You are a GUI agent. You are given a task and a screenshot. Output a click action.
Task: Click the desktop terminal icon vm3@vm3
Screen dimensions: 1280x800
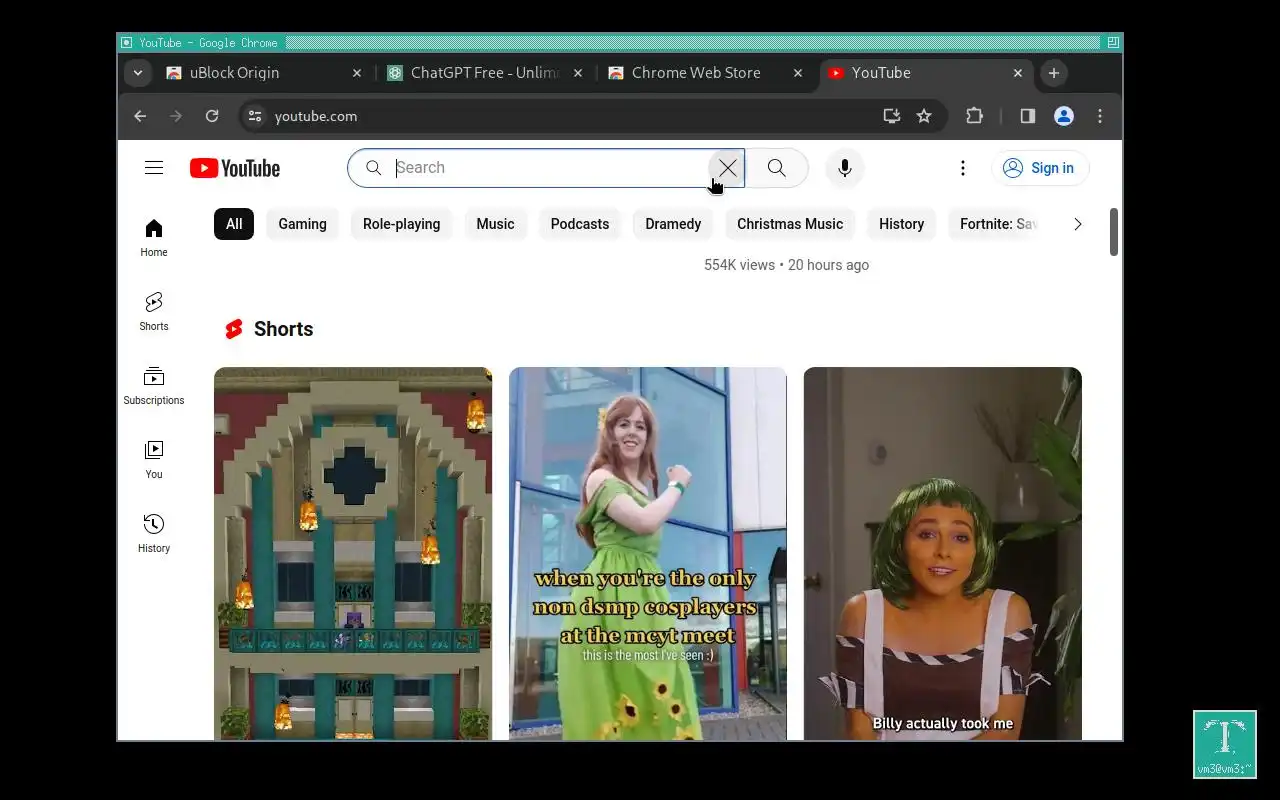[1225, 744]
